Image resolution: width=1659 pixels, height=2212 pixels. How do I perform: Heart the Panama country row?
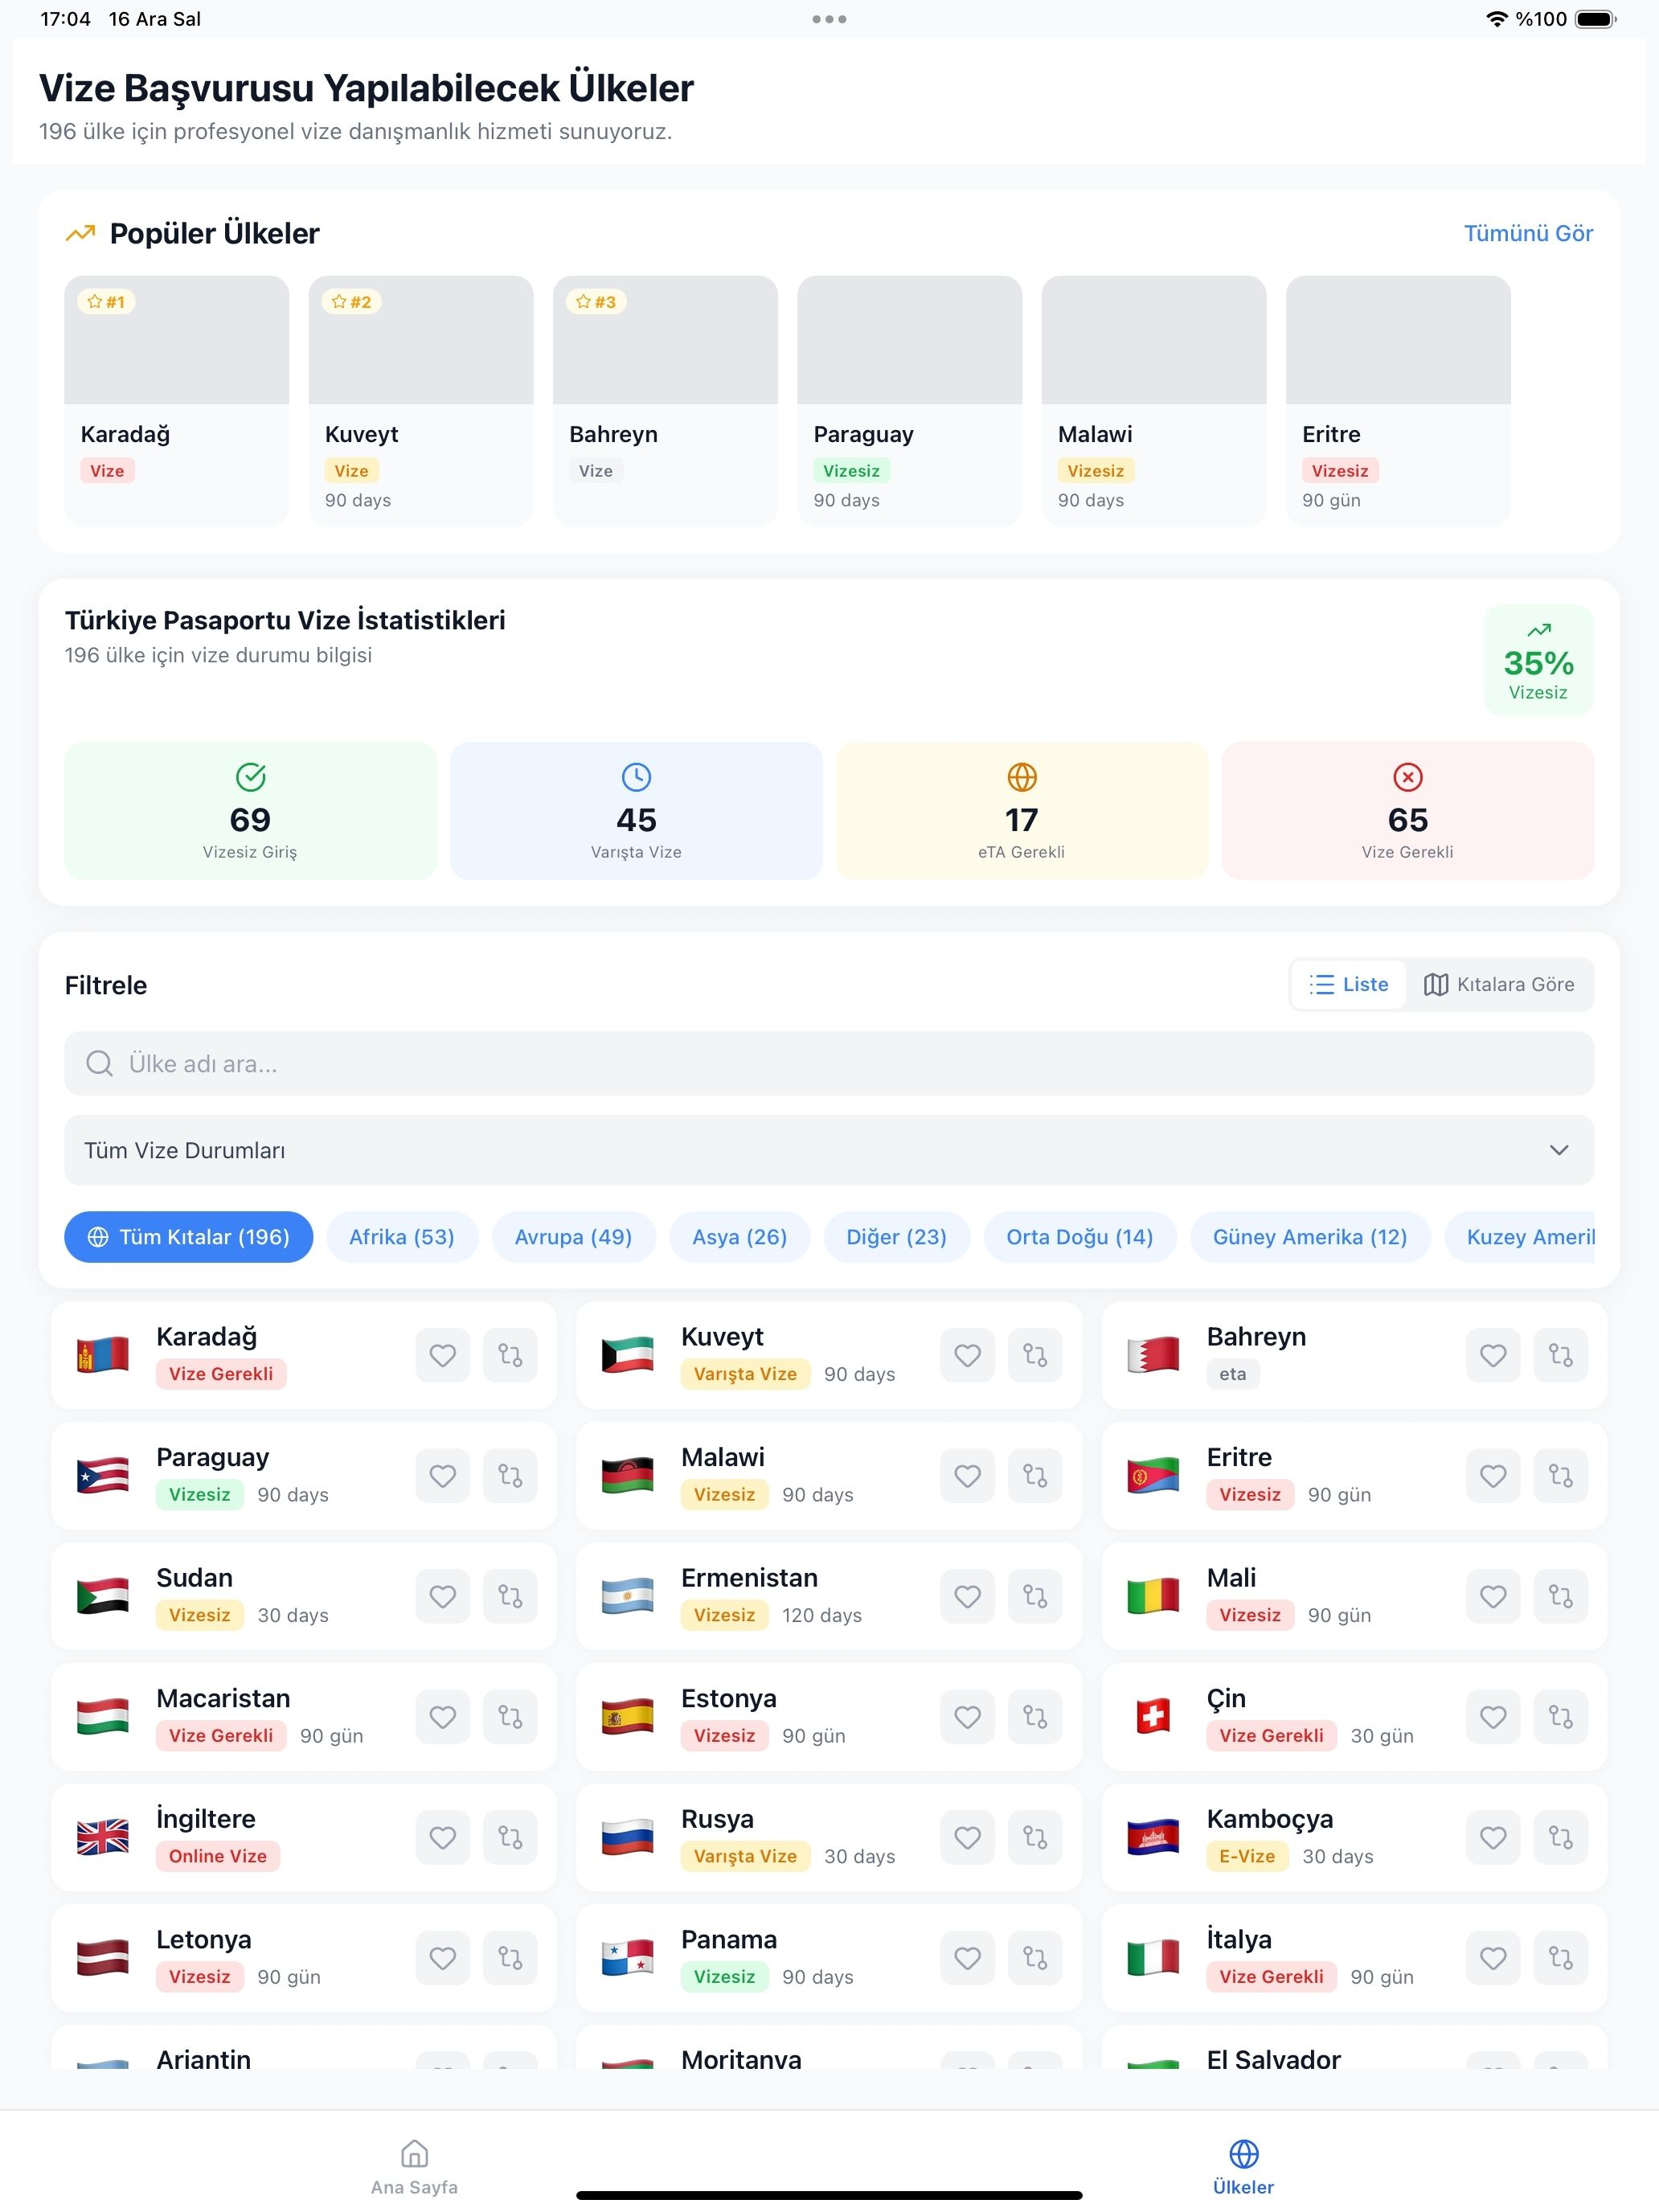tap(967, 1957)
